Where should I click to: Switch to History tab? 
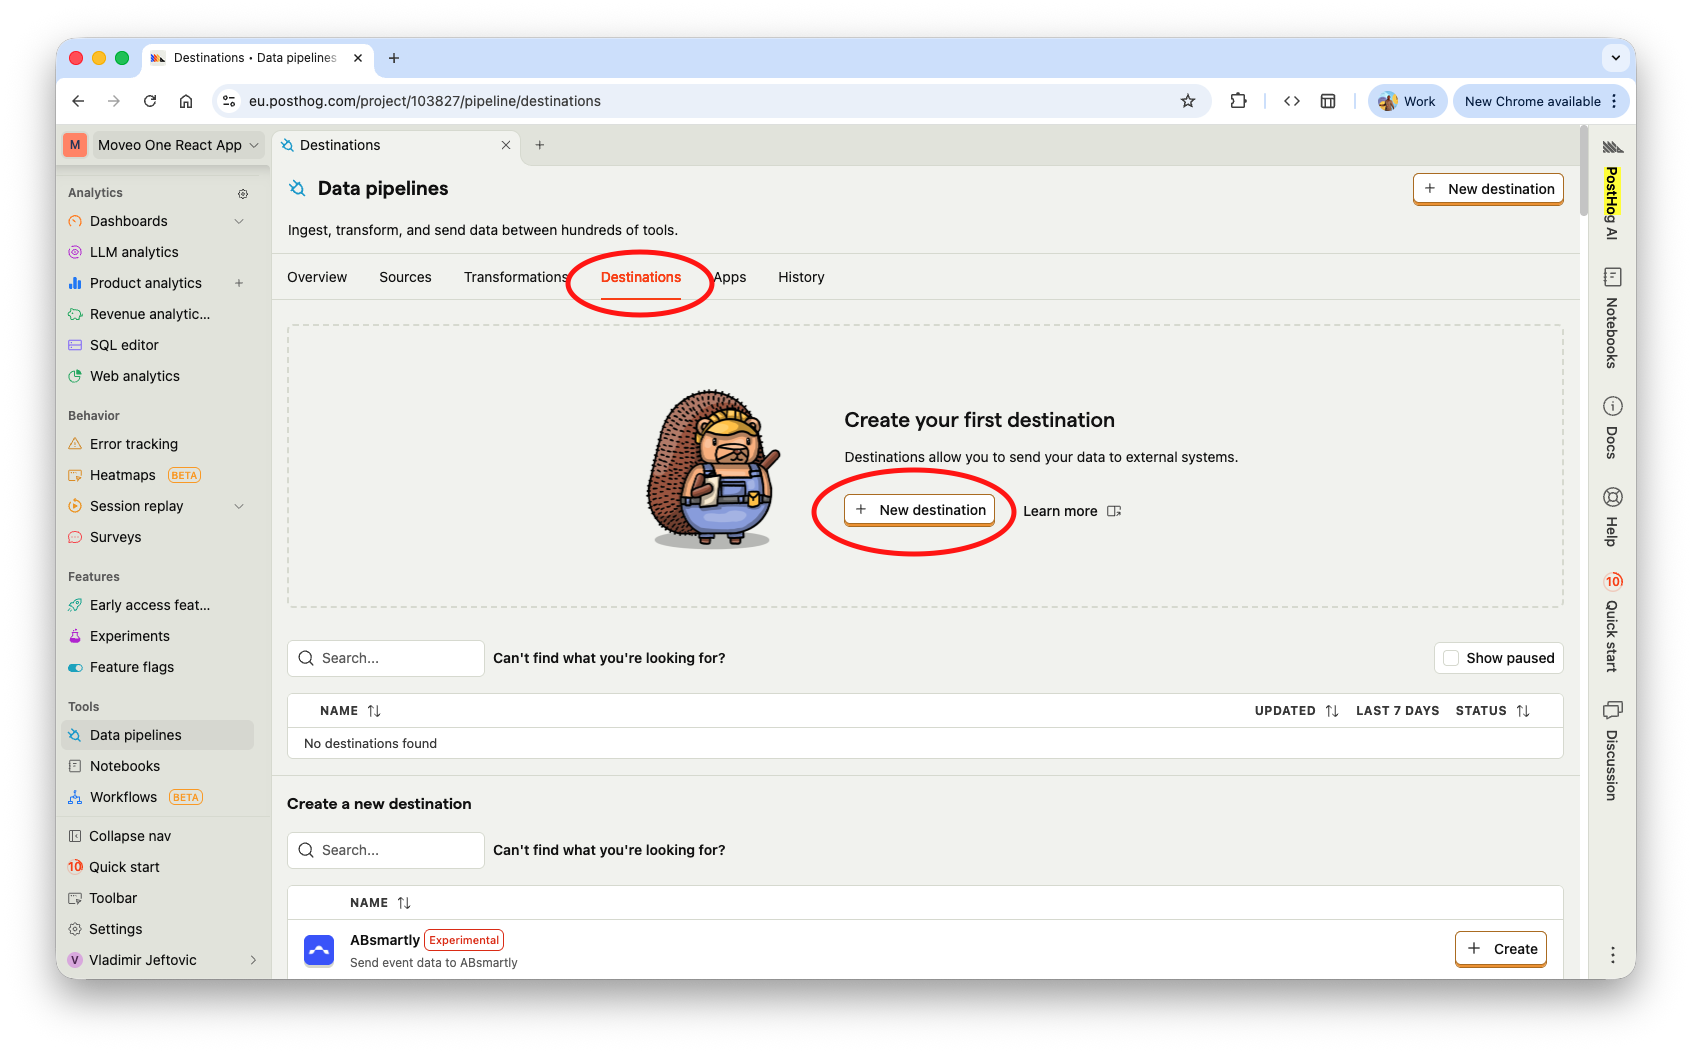tap(801, 277)
